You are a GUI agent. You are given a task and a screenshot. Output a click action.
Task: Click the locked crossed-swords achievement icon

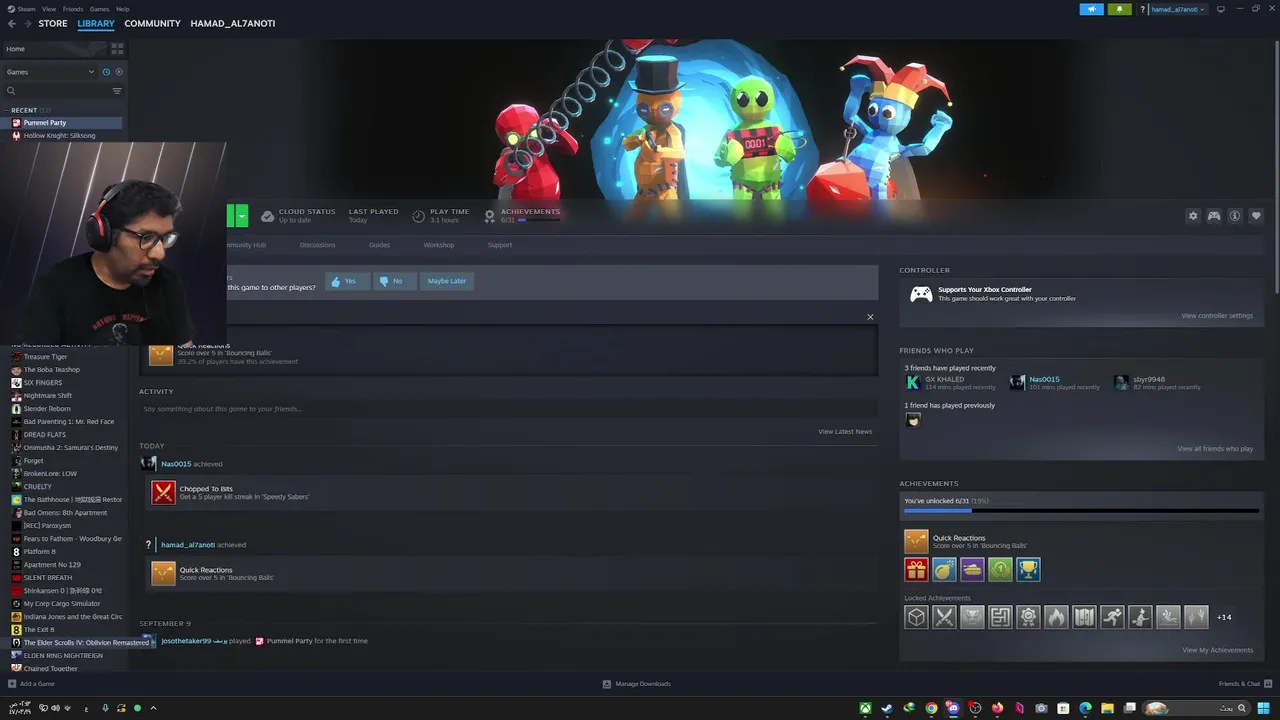(x=944, y=617)
